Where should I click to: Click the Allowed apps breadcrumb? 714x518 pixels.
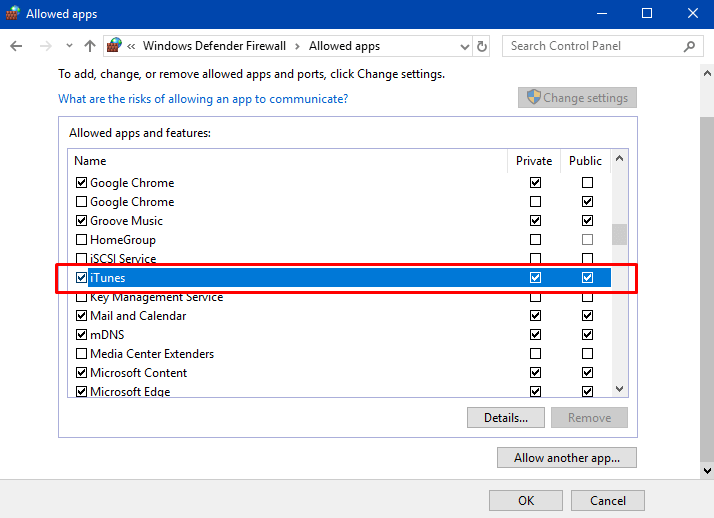tap(344, 46)
